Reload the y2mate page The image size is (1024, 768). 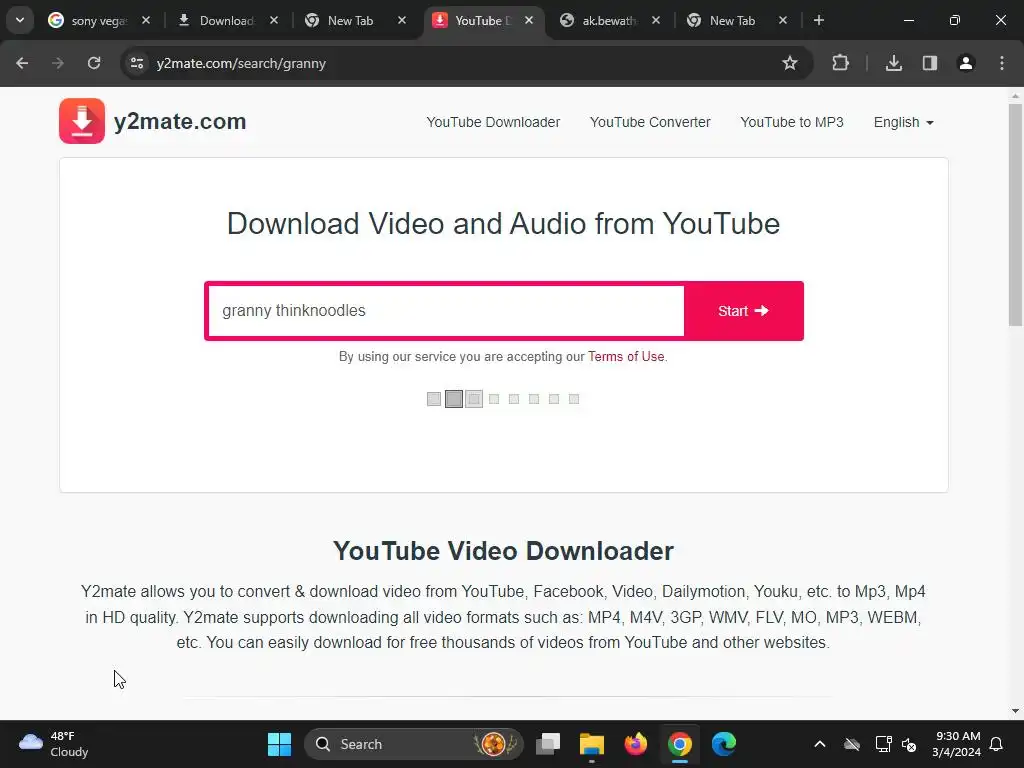pyautogui.click(x=94, y=63)
